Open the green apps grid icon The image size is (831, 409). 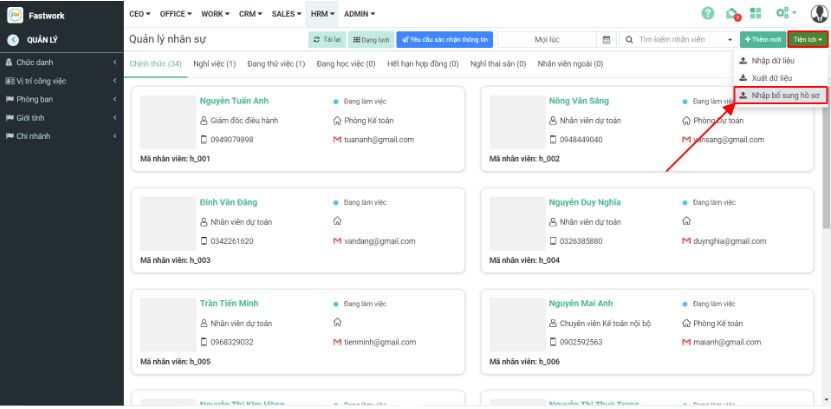[x=755, y=14]
